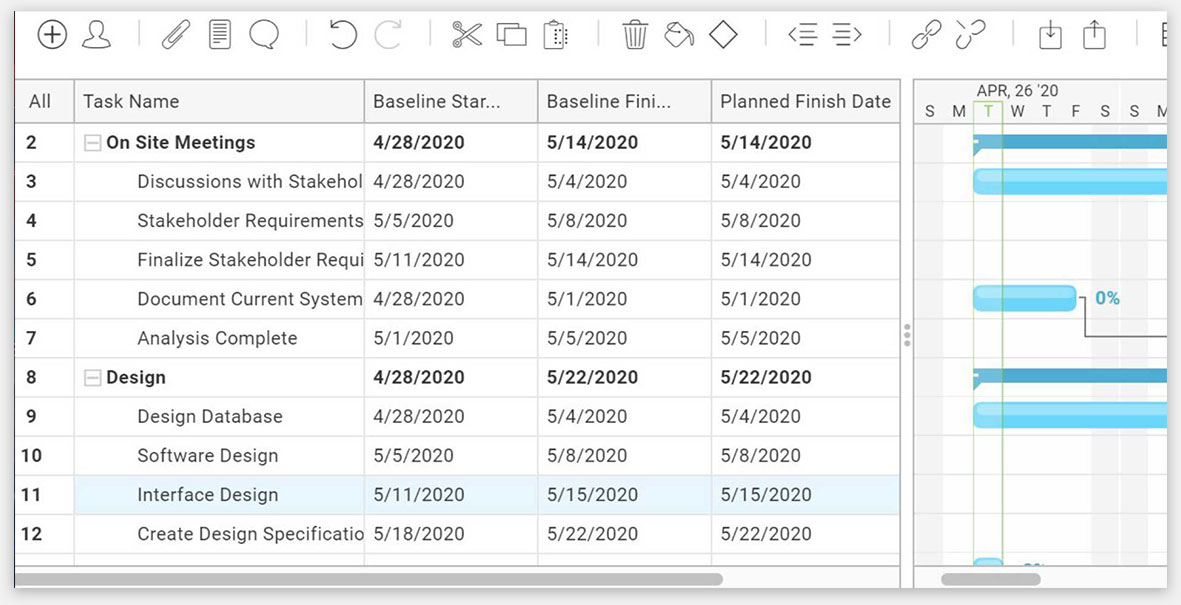Viewport: 1181px width, 605px height.
Task: Click the grid horizontal scrollbar
Action: point(368,579)
